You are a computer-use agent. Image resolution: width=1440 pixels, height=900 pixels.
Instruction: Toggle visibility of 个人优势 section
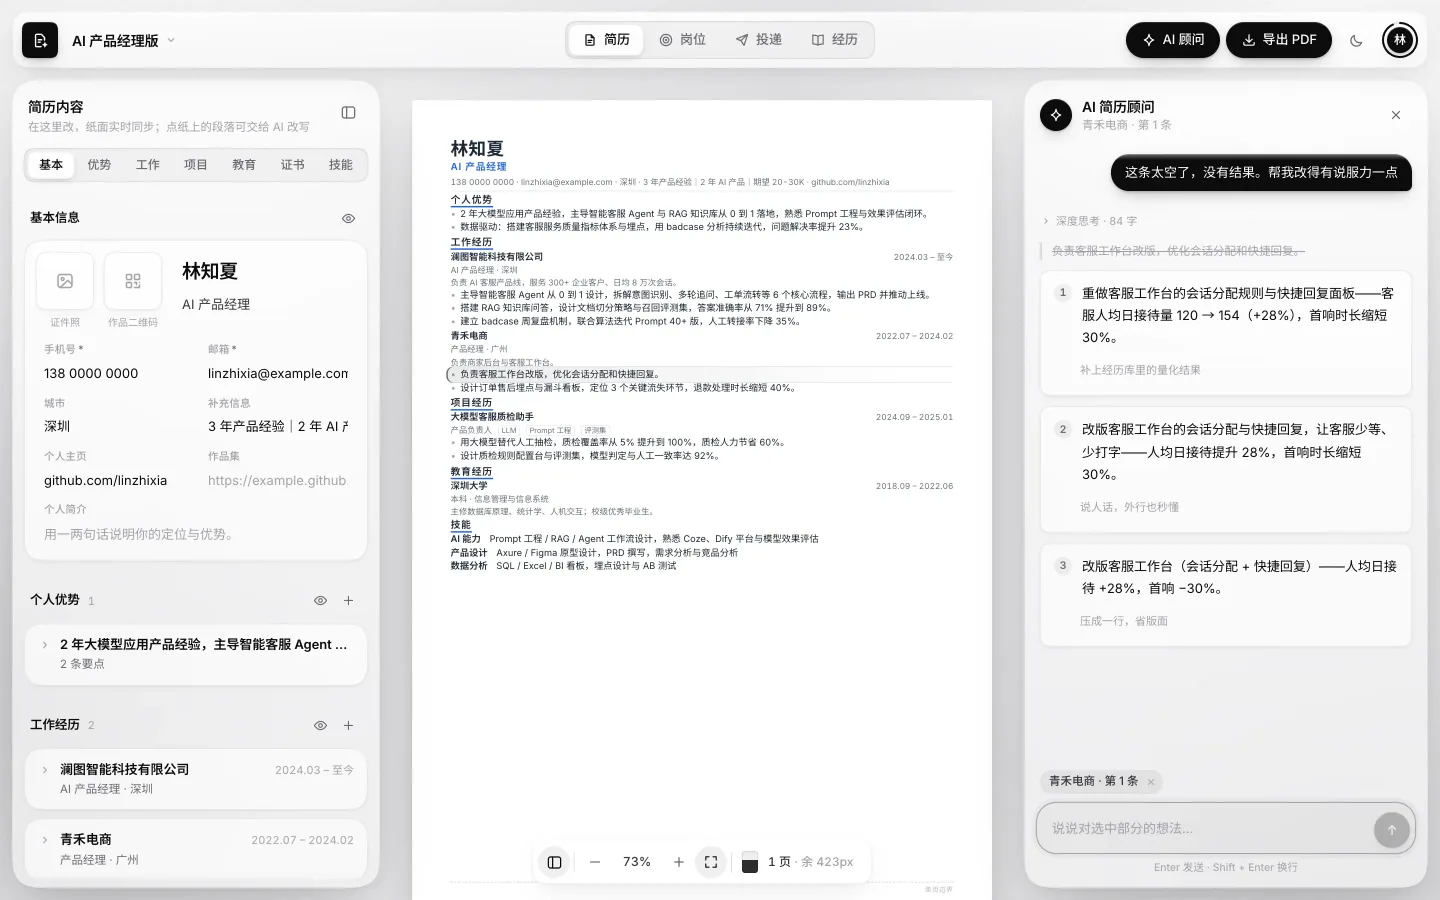(321, 601)
